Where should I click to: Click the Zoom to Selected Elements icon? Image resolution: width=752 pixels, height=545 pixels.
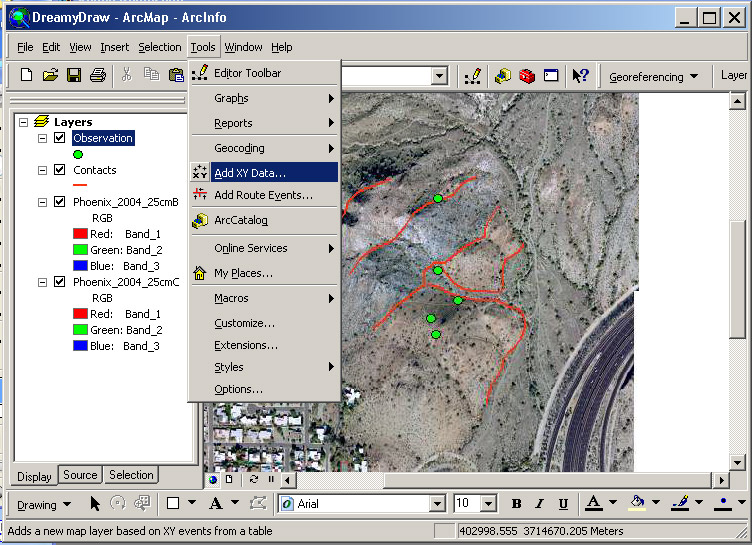[142, 503]
